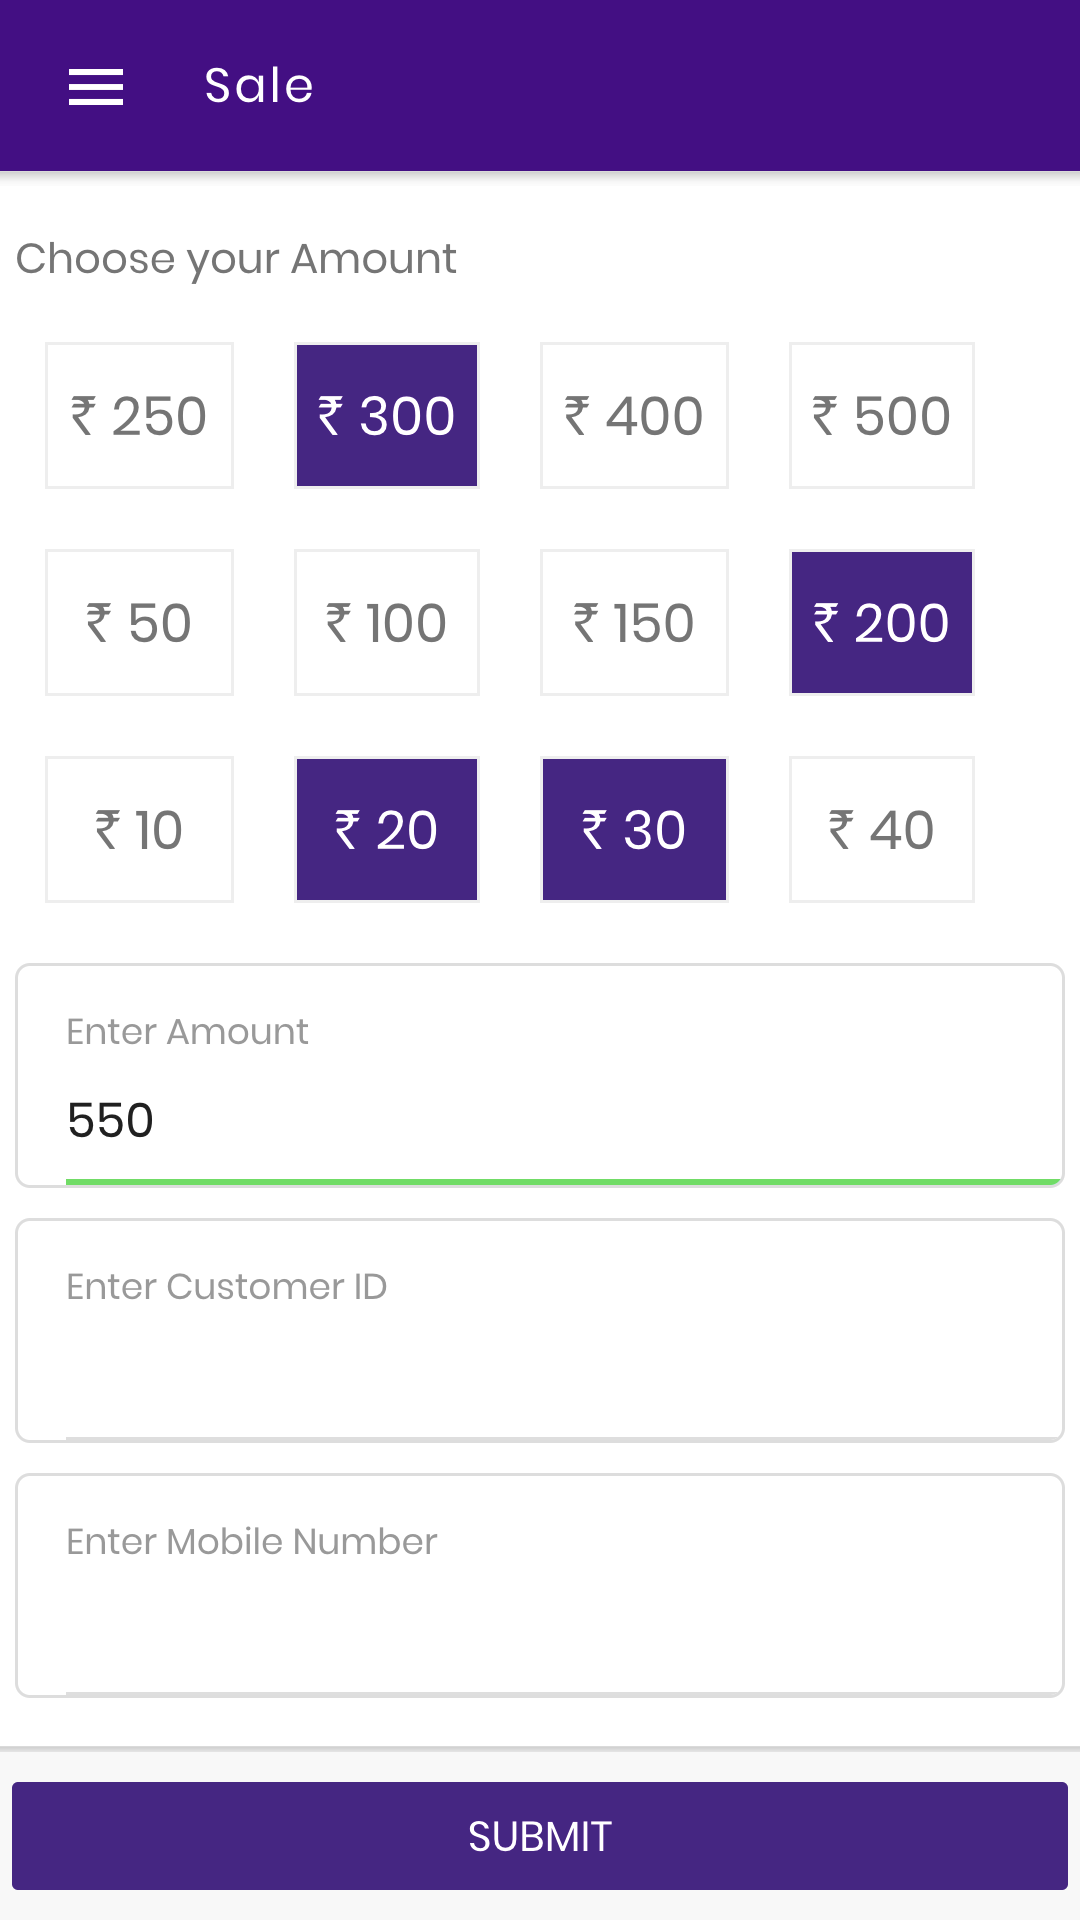Click the Choose your Amount heading
The height and width of the screenshot is (1920, 1080).
tap(236, 259)
